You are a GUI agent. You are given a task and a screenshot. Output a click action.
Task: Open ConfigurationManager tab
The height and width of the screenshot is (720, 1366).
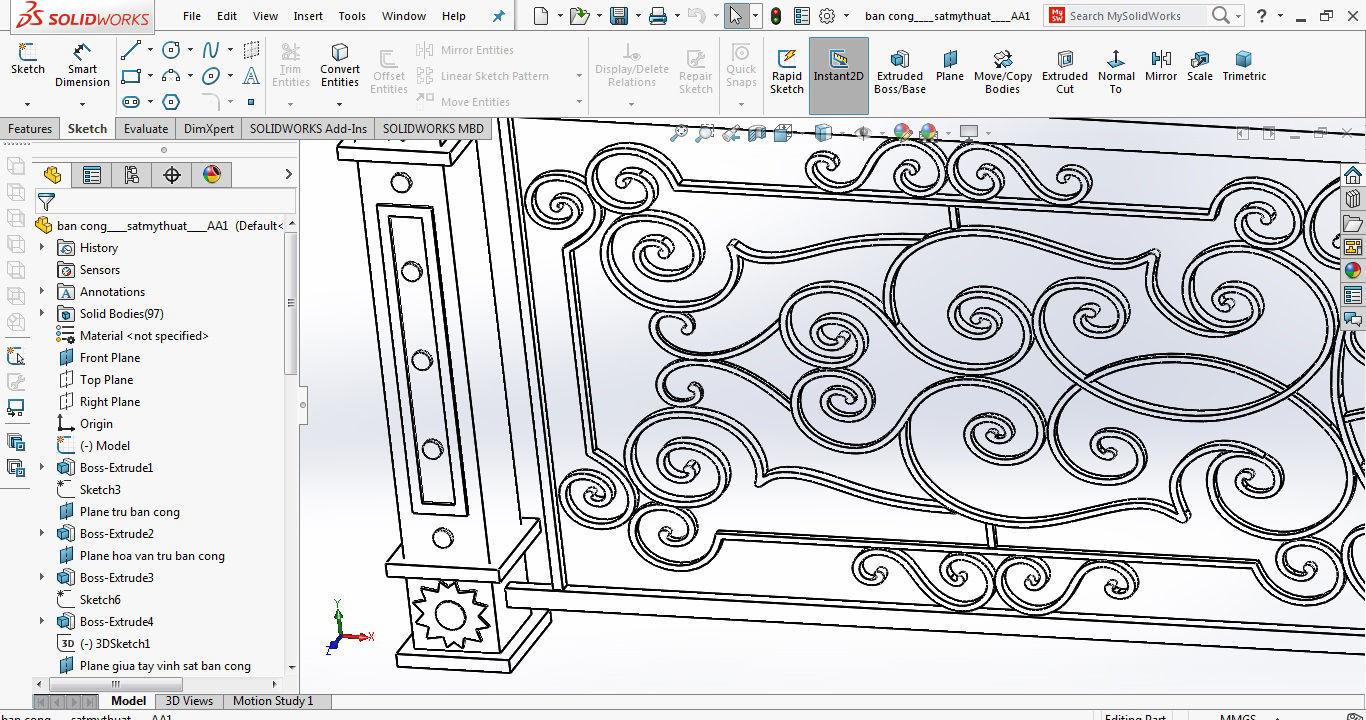click(132, 175)
